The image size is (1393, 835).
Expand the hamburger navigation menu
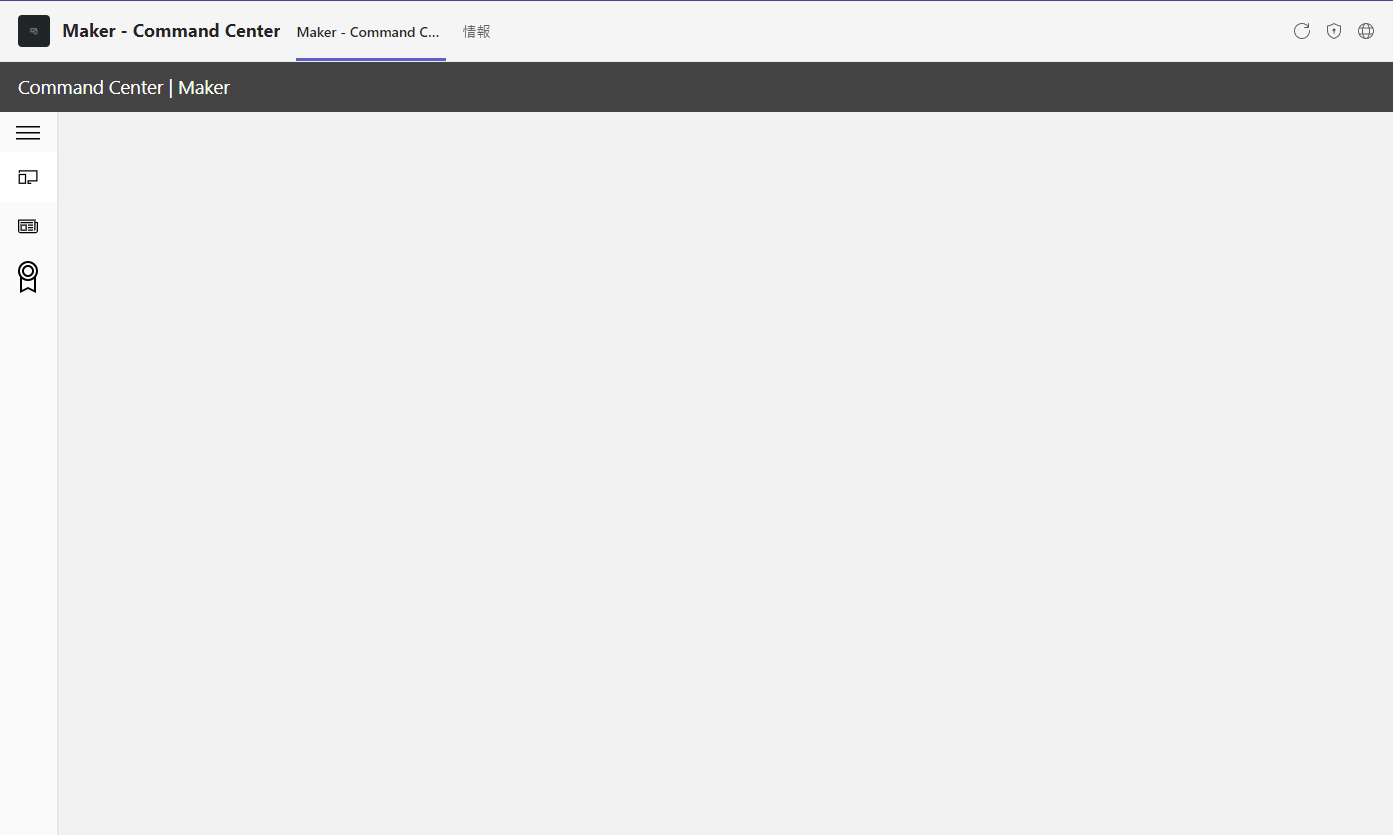(x=28, y=133)
